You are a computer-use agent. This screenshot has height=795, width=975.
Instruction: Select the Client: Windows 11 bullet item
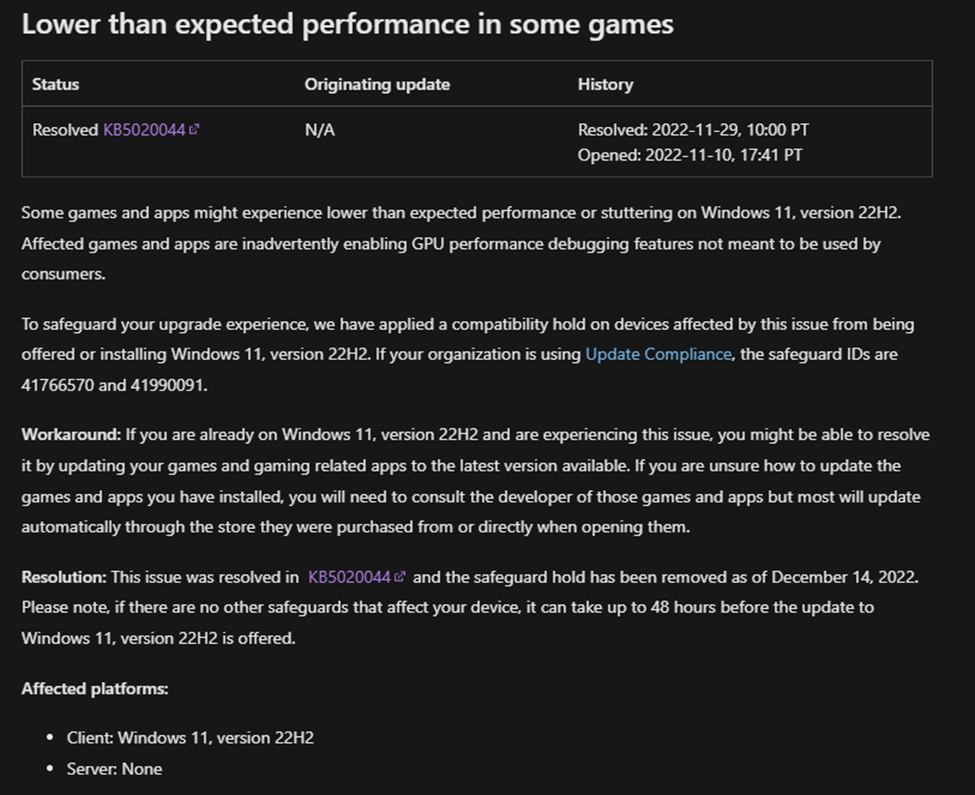pos(190,738)
